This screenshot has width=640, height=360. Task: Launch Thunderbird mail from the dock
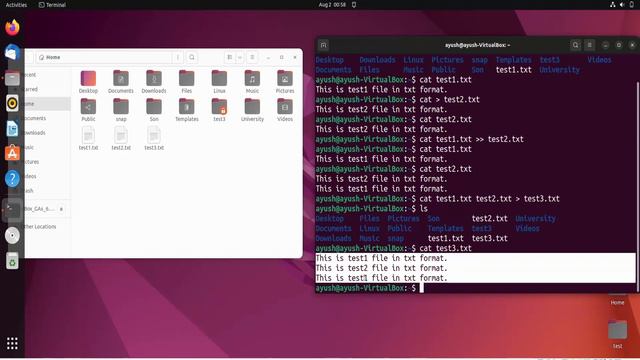[12, 53]
